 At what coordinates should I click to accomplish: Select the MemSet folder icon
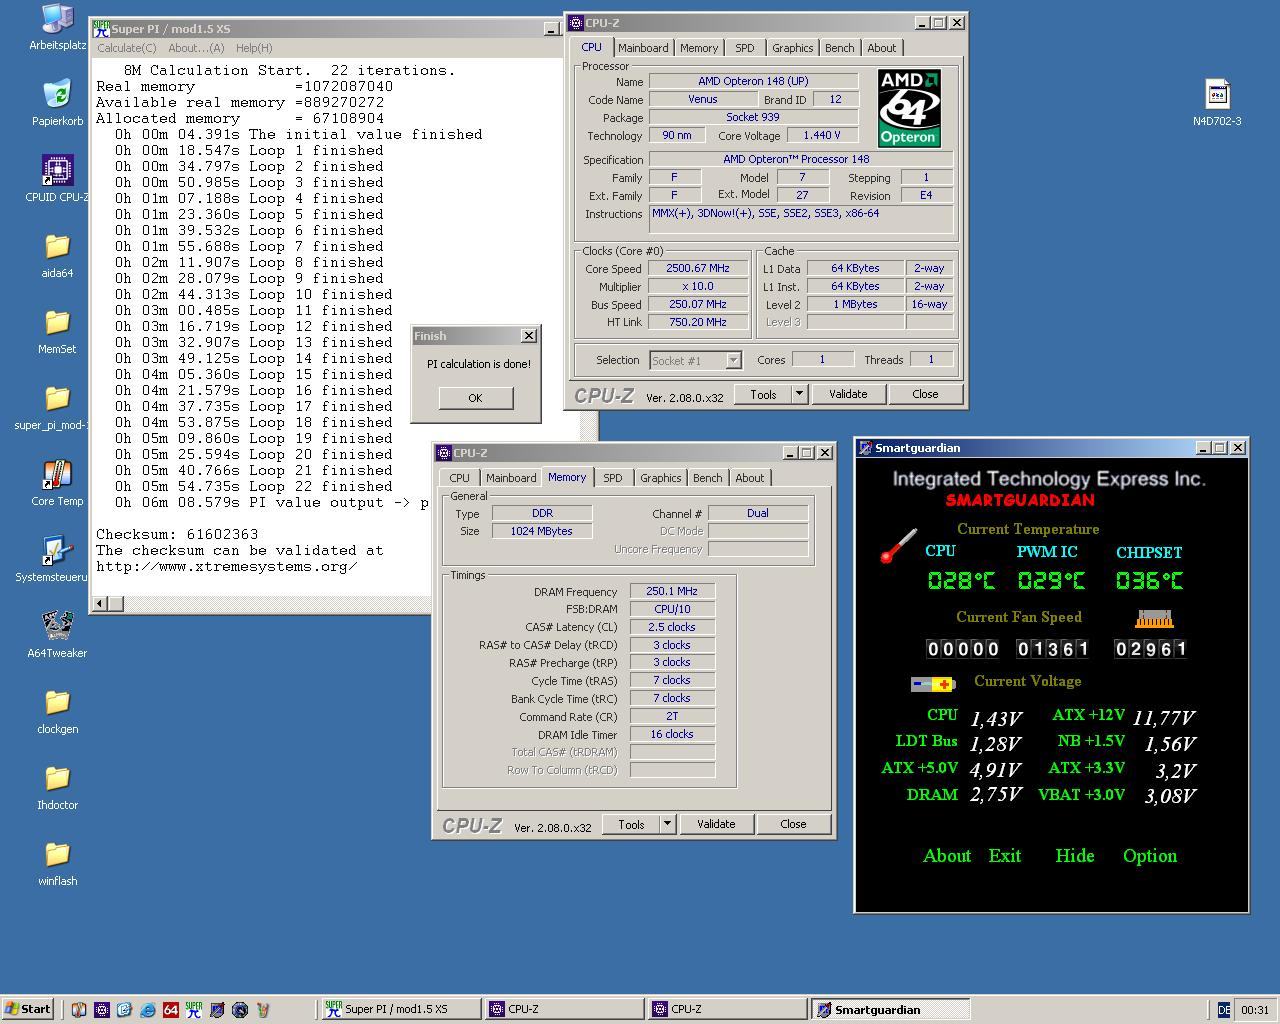[57, 322]
